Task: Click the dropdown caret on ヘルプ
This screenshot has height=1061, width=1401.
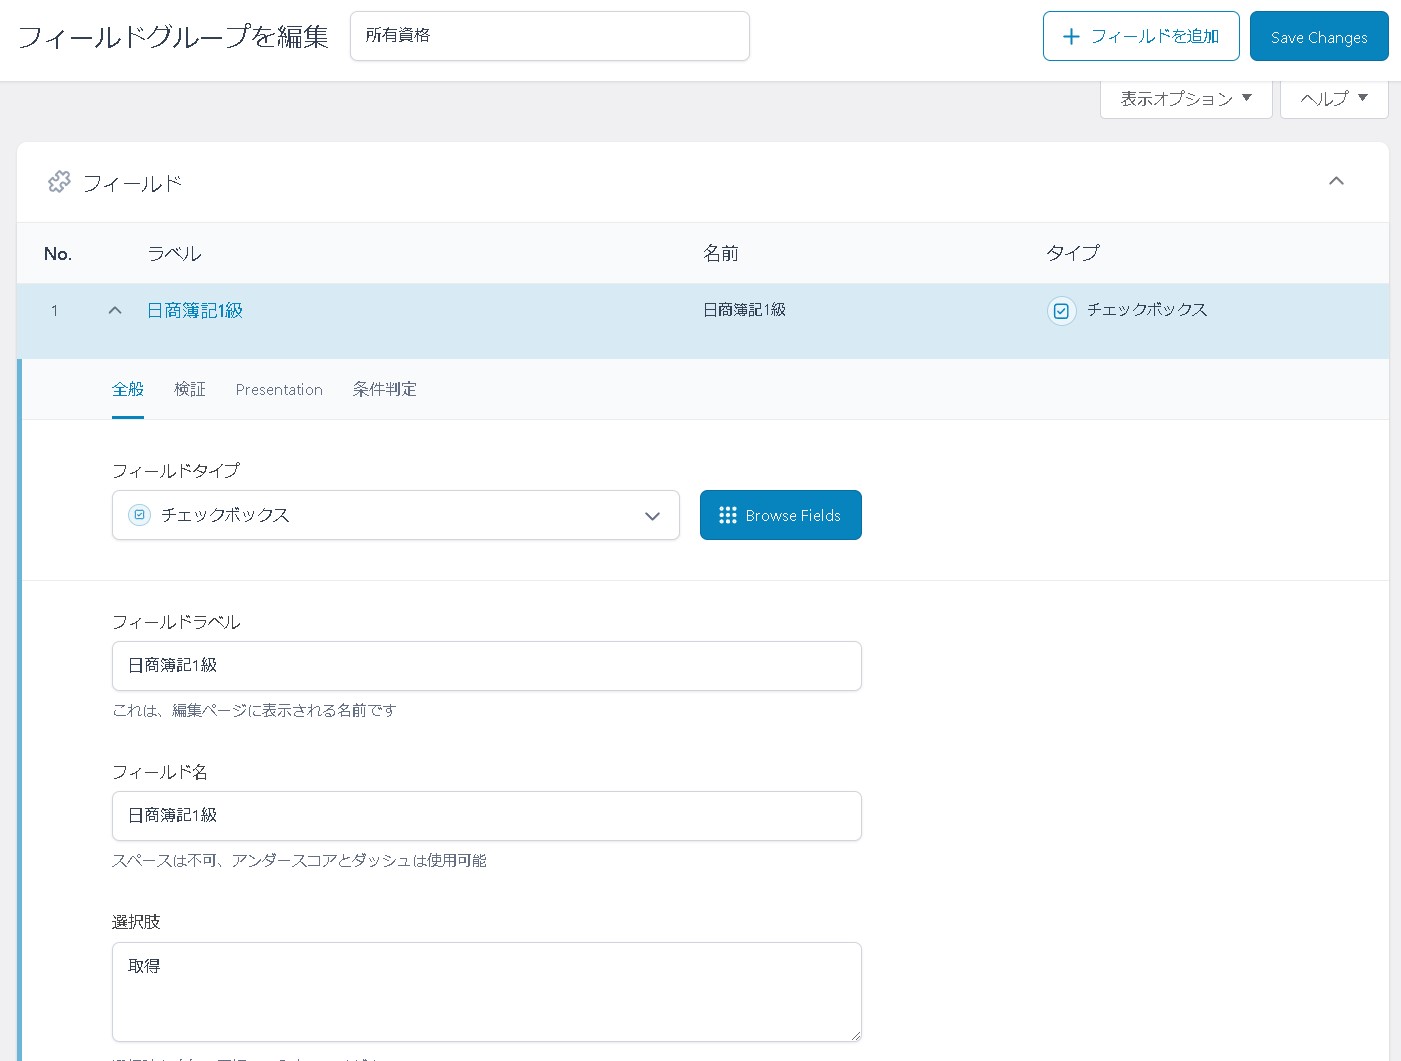Action: pyautogui.click(x=1363, y=98)
